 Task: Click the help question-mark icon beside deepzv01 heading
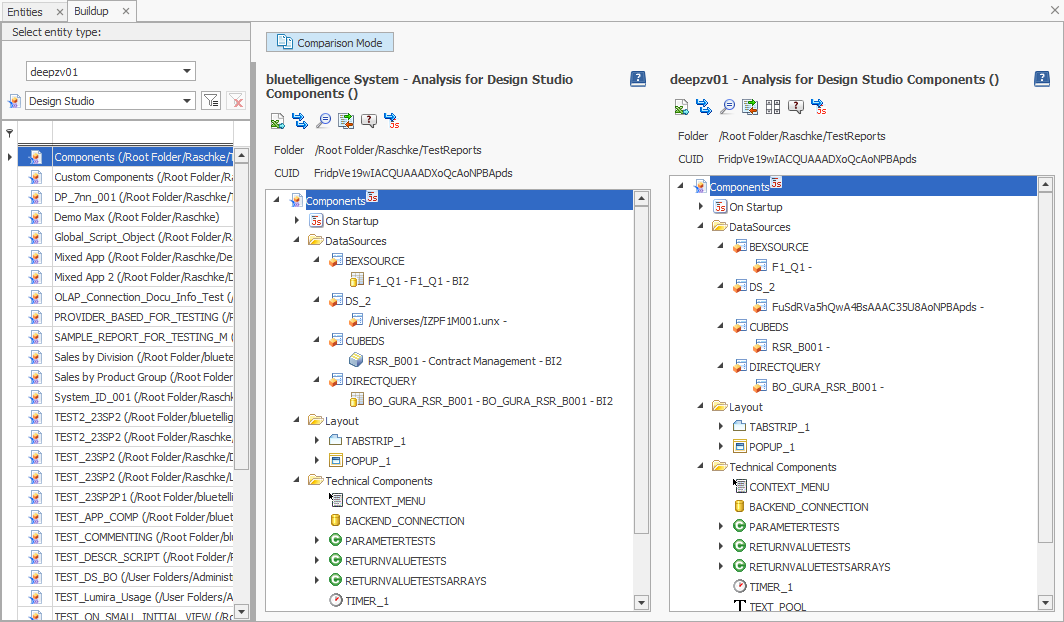coord(1042,79)
